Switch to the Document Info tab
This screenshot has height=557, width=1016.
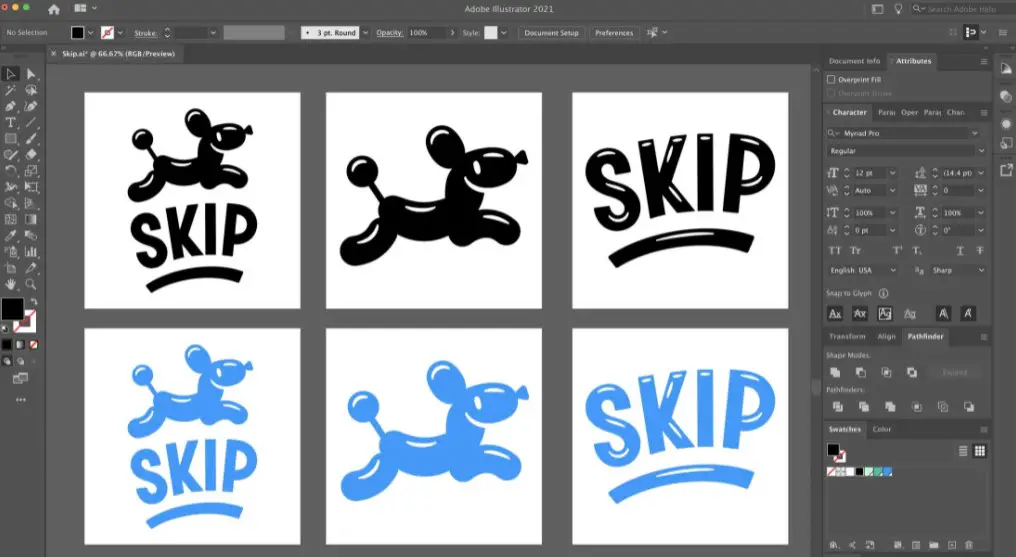[x=854, y=61]
